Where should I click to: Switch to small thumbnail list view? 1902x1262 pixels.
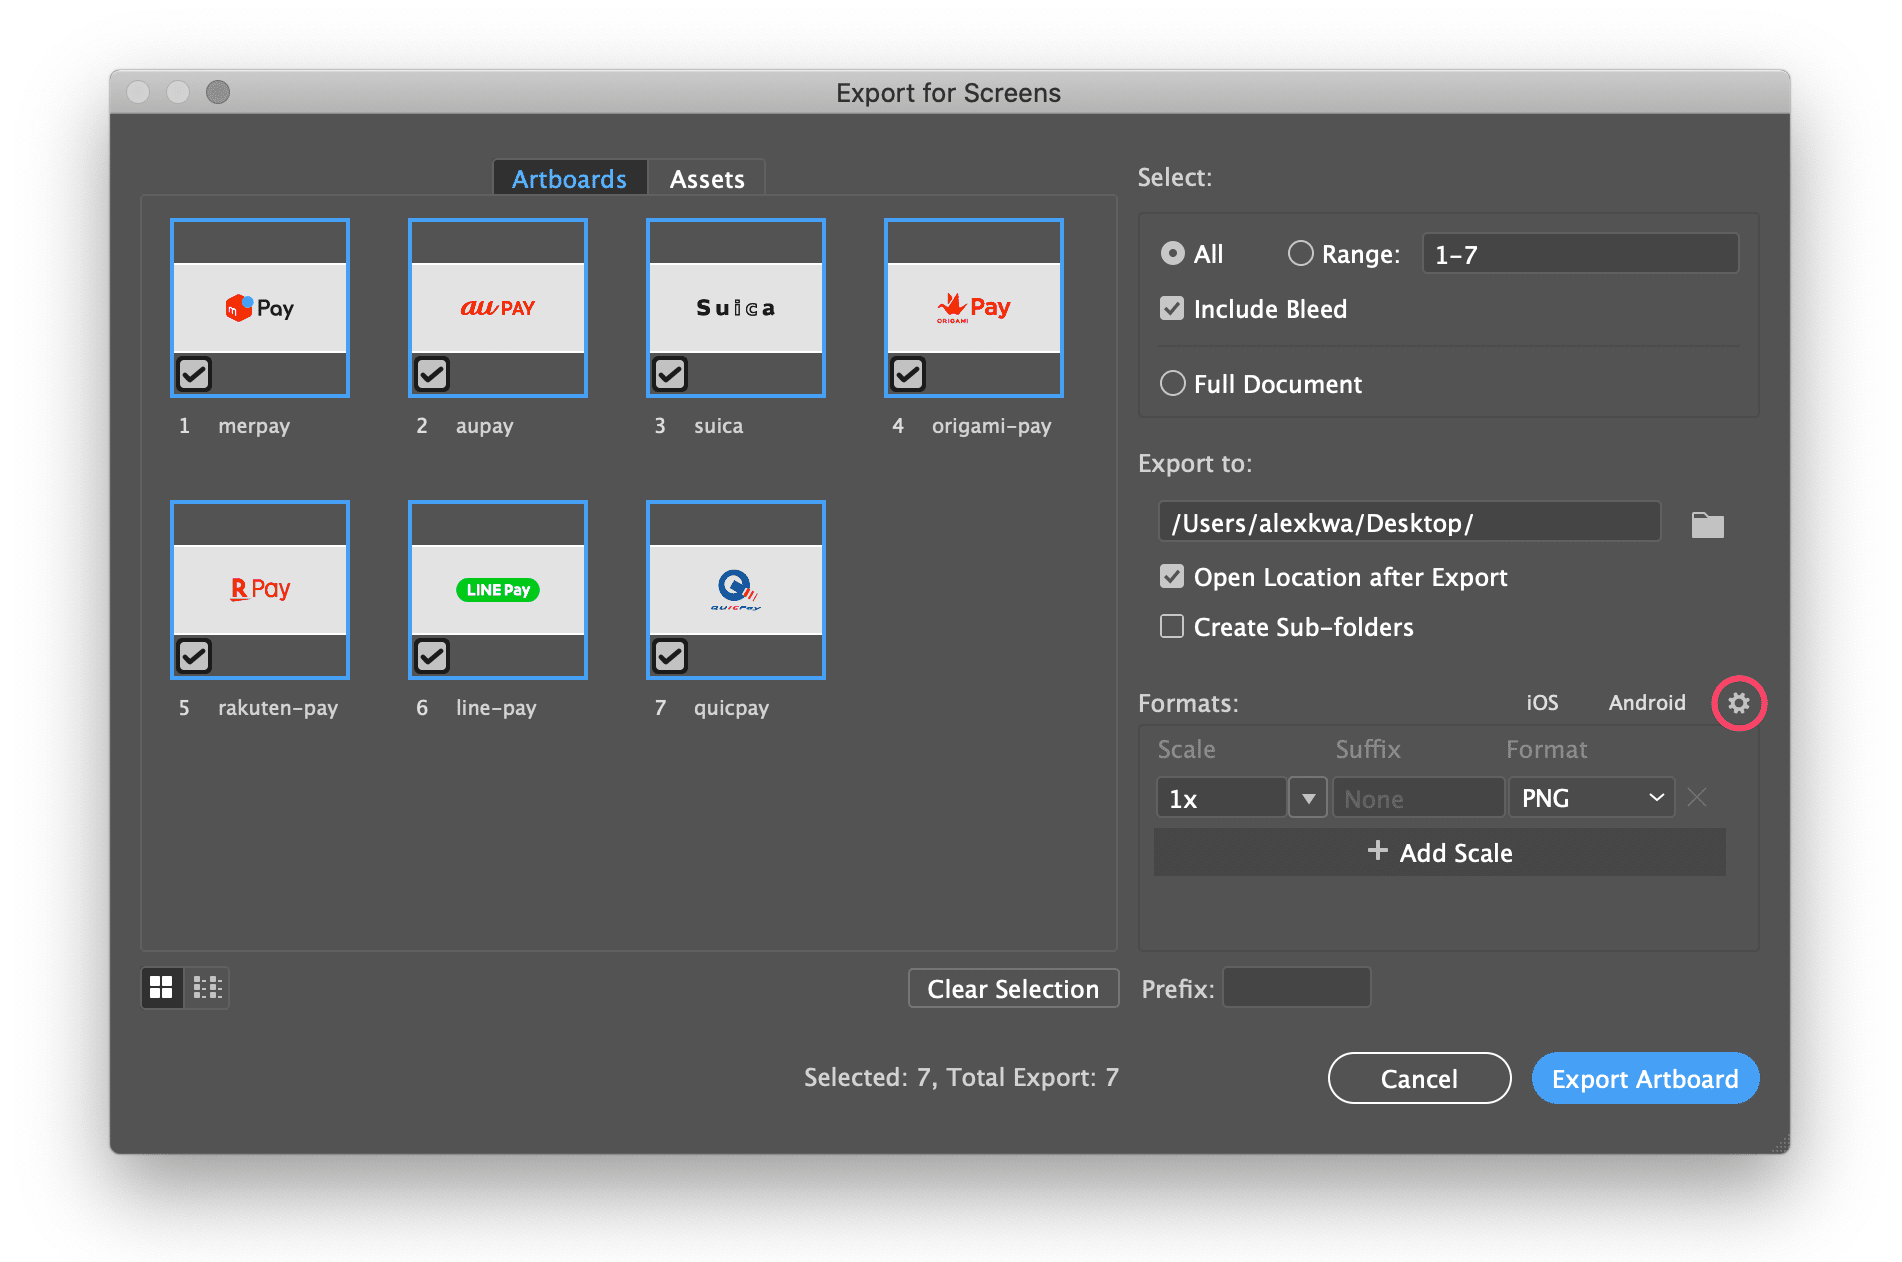tap(207, 988)
